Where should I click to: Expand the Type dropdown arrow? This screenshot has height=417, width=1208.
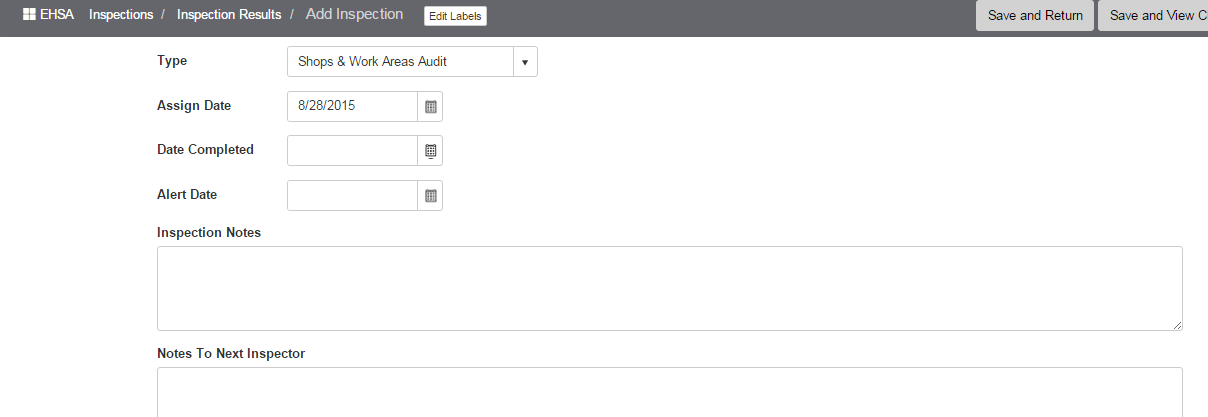pyautogui.click(x=525, y=62)
